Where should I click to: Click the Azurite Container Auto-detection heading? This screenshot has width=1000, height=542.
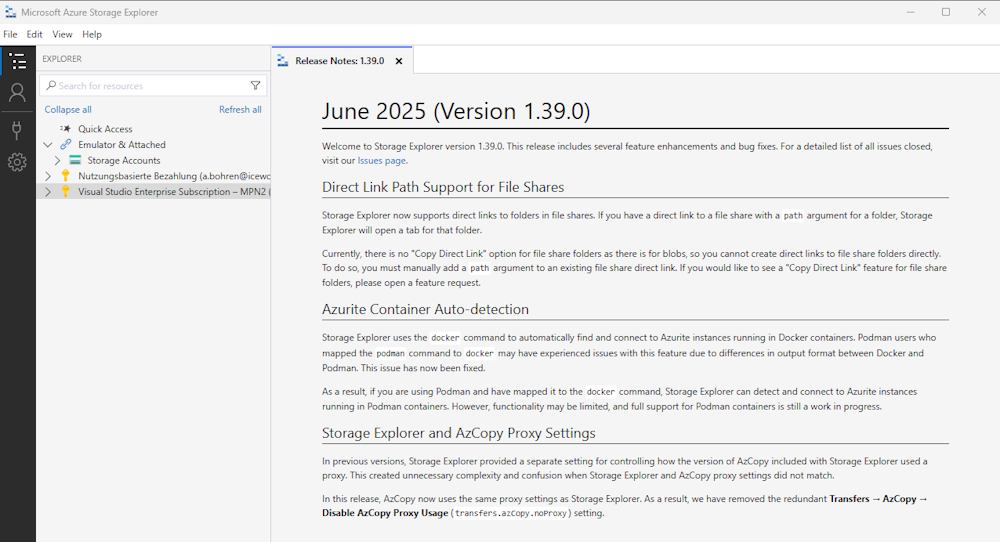(425, 309)
